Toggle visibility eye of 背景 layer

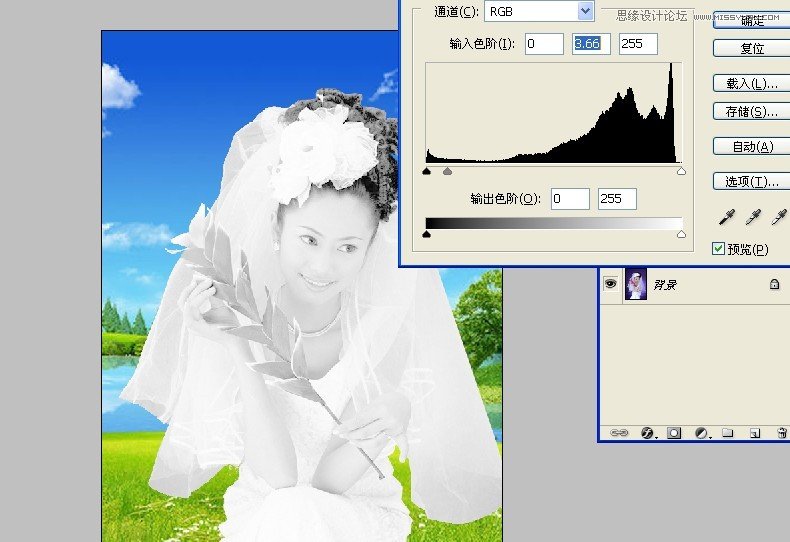click(x=611, y=284)
